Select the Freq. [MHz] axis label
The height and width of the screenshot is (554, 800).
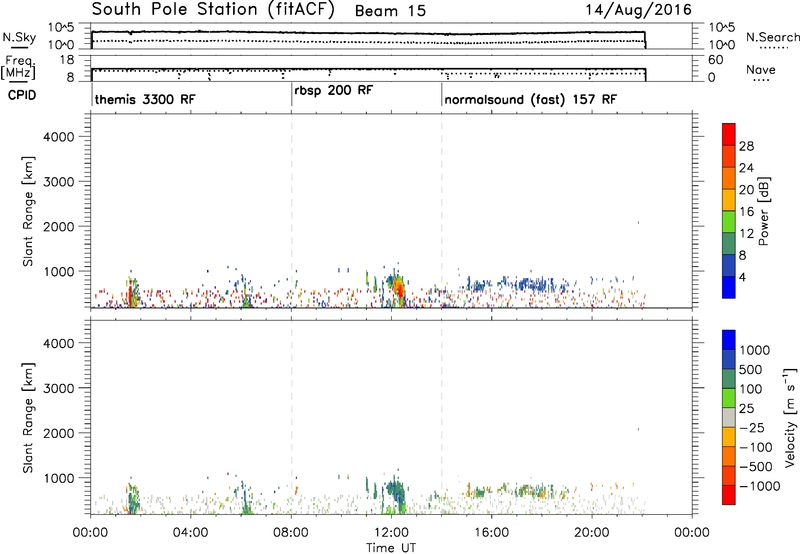pos(19,67)
